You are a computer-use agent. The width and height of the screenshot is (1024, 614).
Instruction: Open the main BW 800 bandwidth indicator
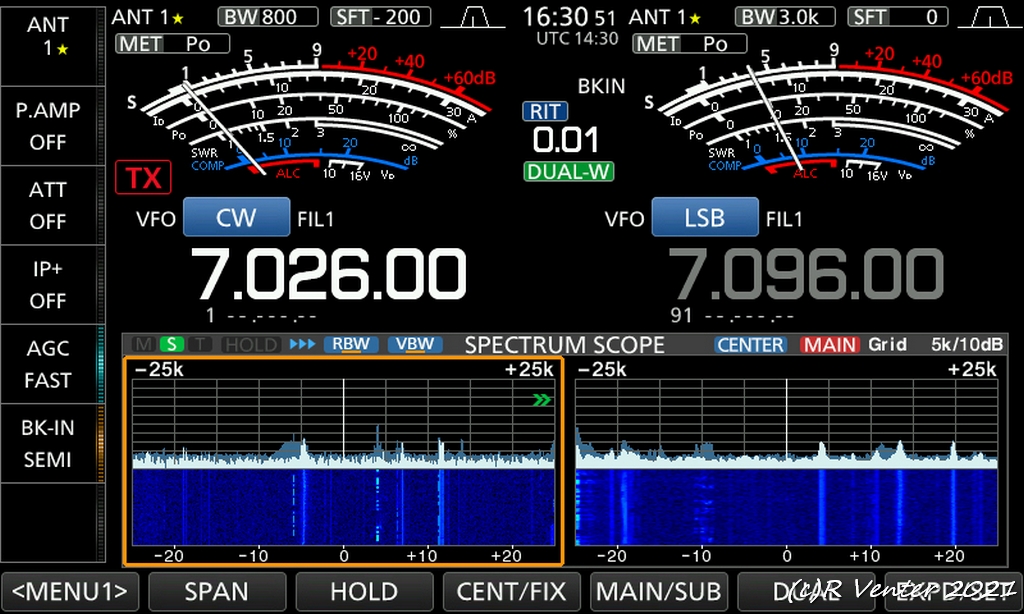coord(268,17)
